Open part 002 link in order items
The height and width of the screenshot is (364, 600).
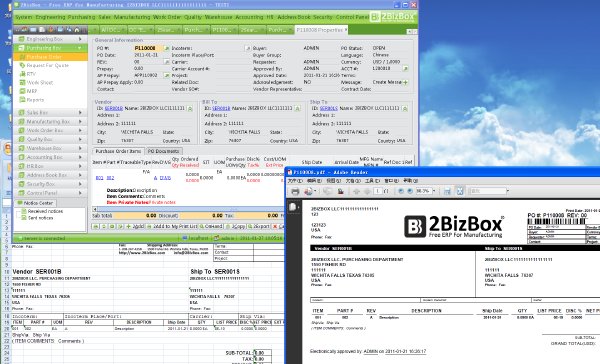[110, 178]
